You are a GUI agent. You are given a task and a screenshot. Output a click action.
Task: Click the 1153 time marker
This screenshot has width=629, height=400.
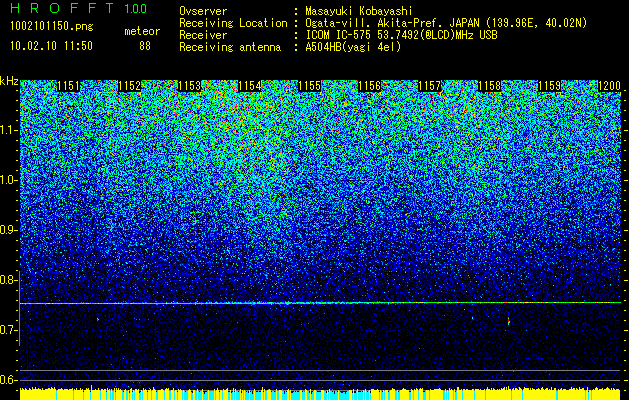[189, 86]
